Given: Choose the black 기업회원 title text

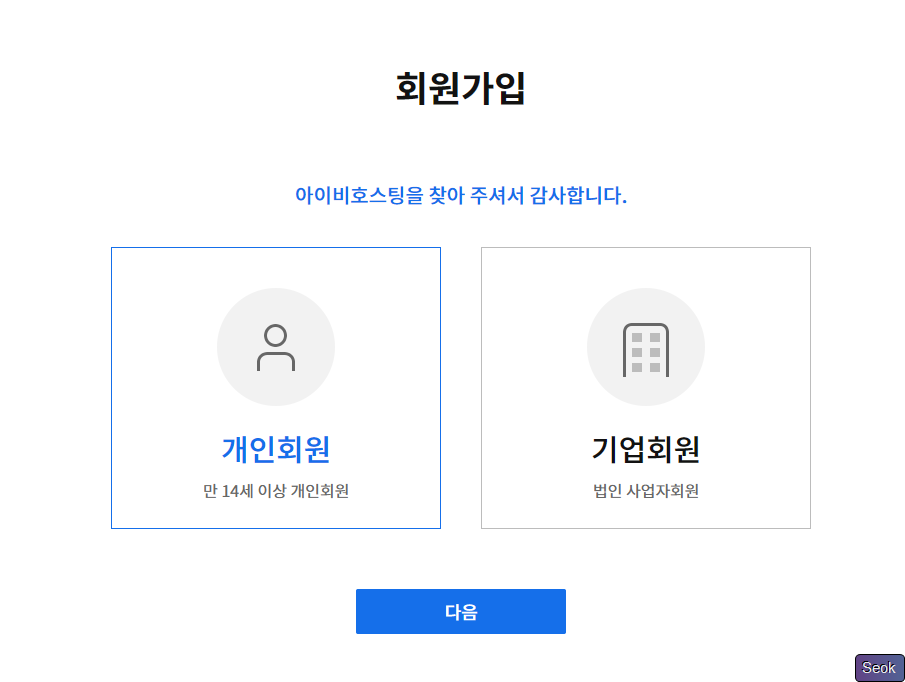Looking at the screenshot, I should pos(646,450).
